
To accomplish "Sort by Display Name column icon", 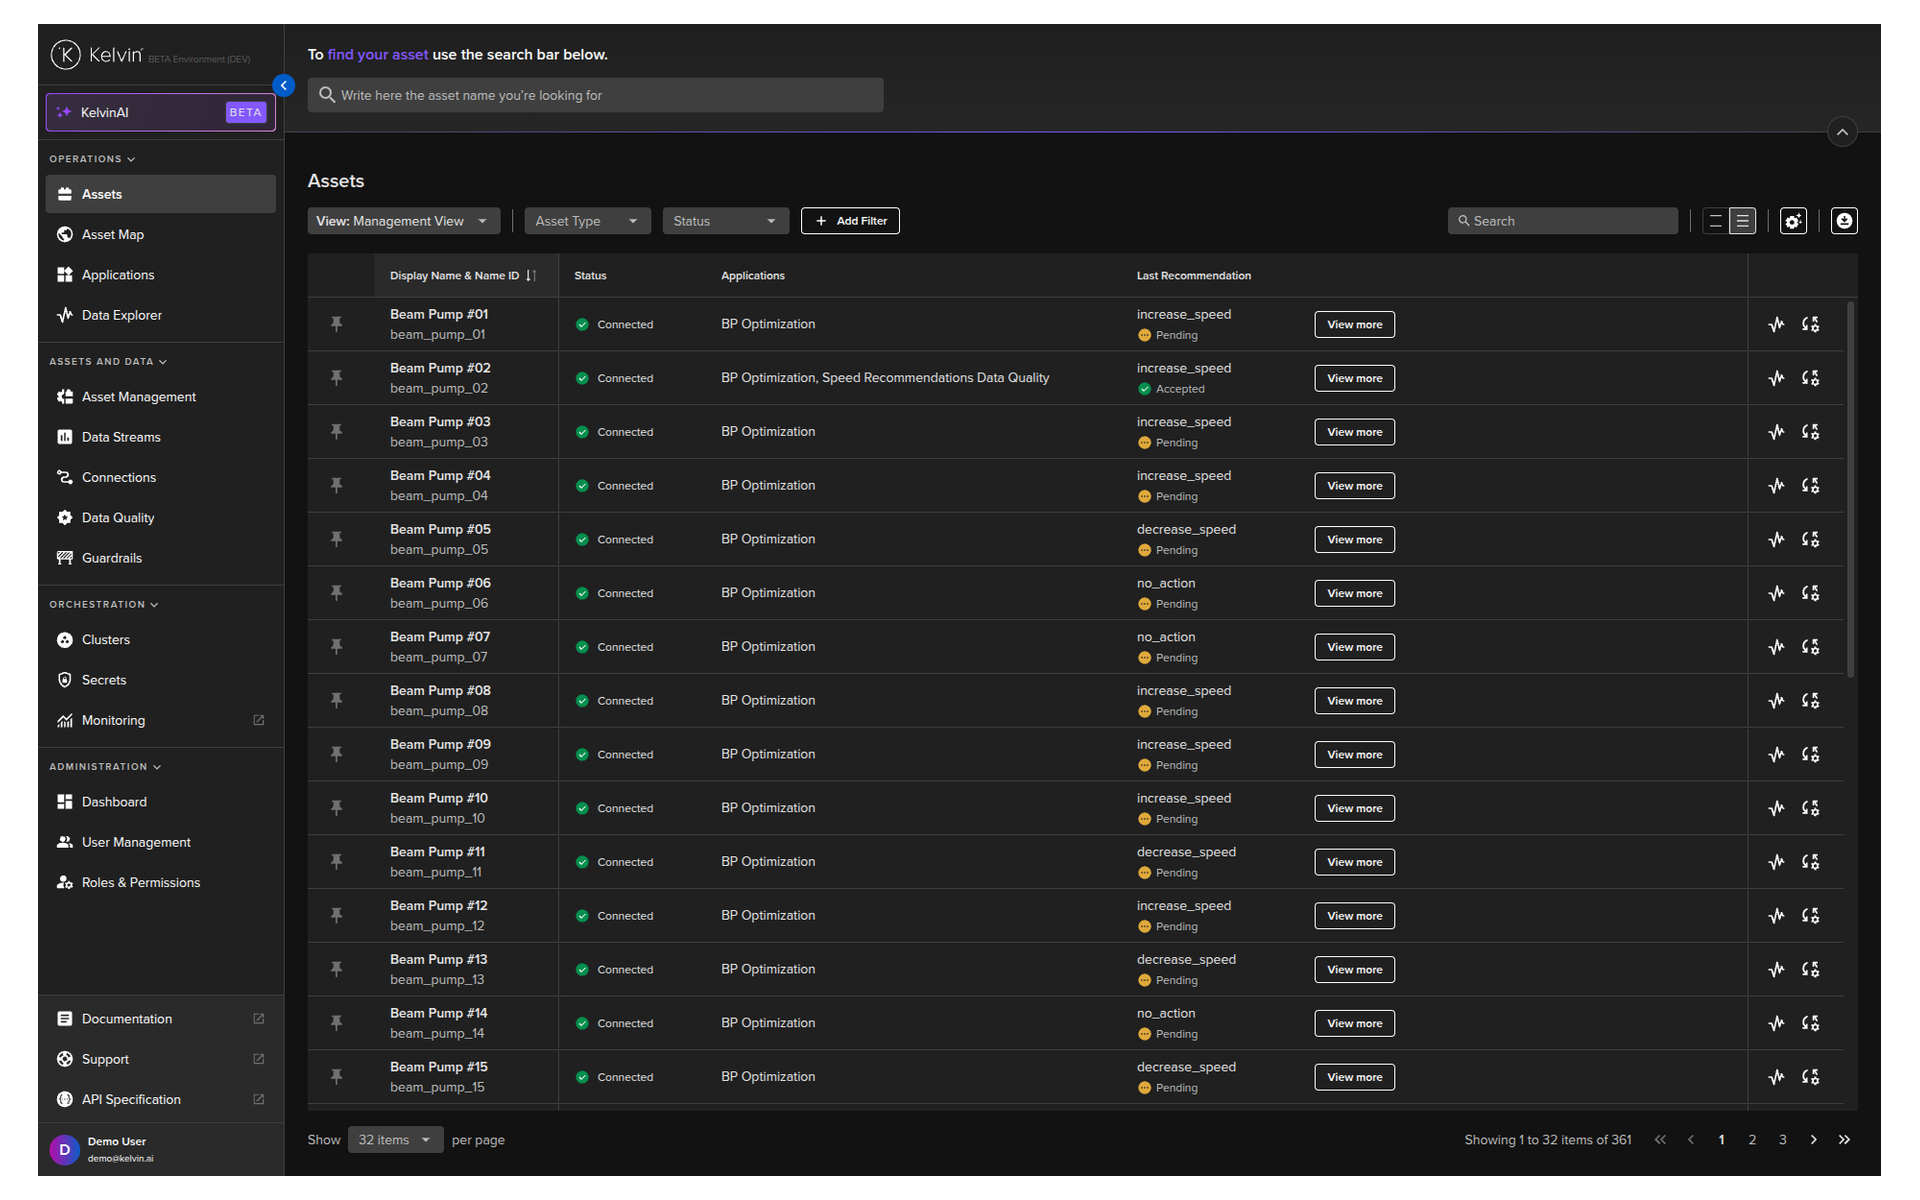I will [531, 276].
